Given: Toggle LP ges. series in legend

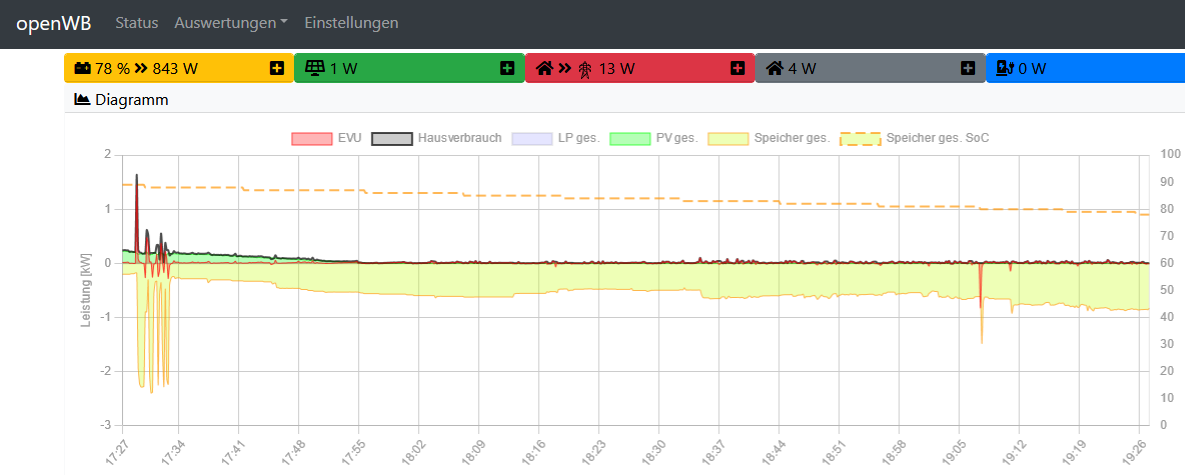Looking at the screenshot, I should pyautogui.click(x=555, y=138).
